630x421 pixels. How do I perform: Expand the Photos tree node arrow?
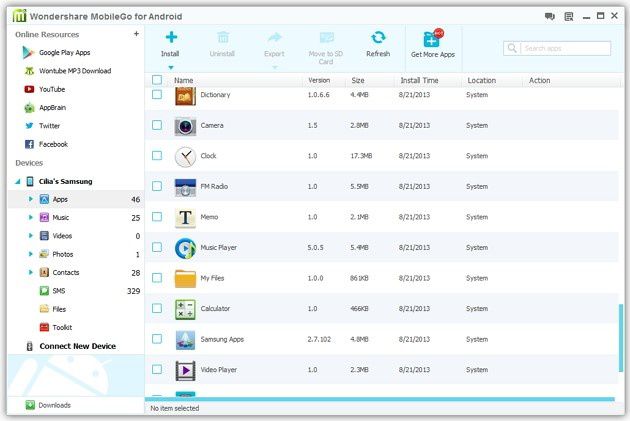tap(31, 254)
